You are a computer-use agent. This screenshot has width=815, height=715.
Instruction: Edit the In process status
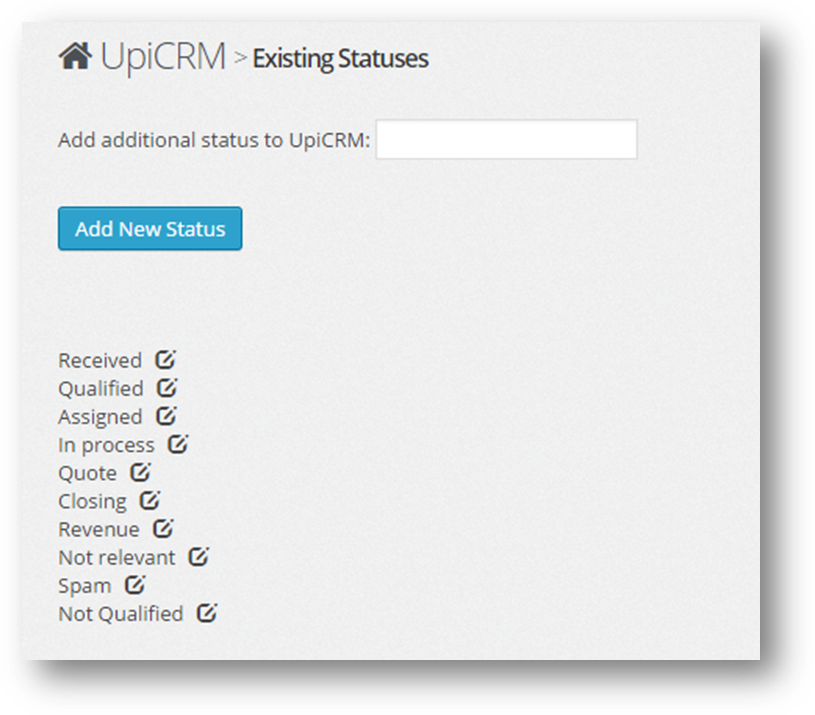coord(178,444)
